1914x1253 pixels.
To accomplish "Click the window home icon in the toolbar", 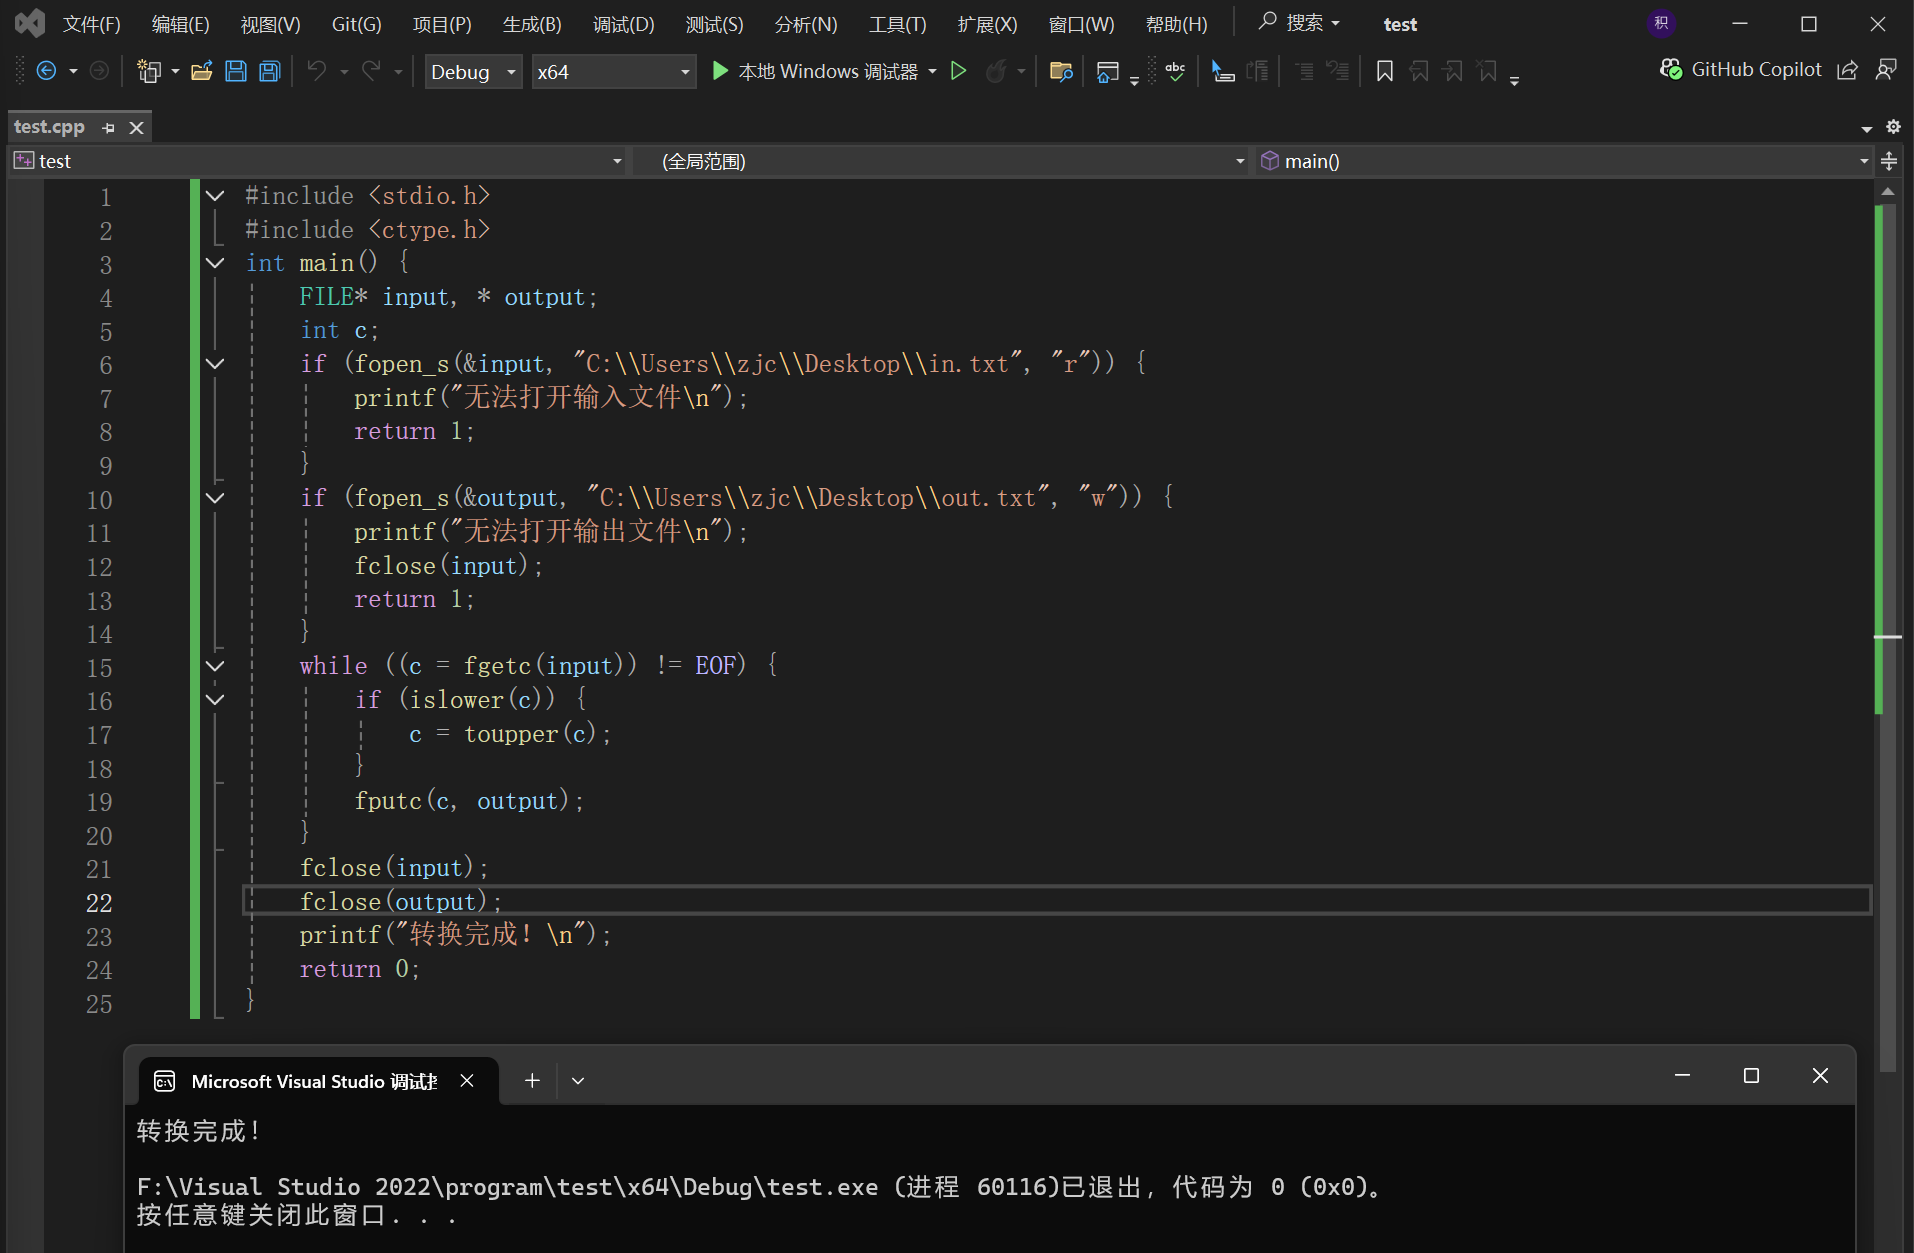I will tap(1107, 71).
